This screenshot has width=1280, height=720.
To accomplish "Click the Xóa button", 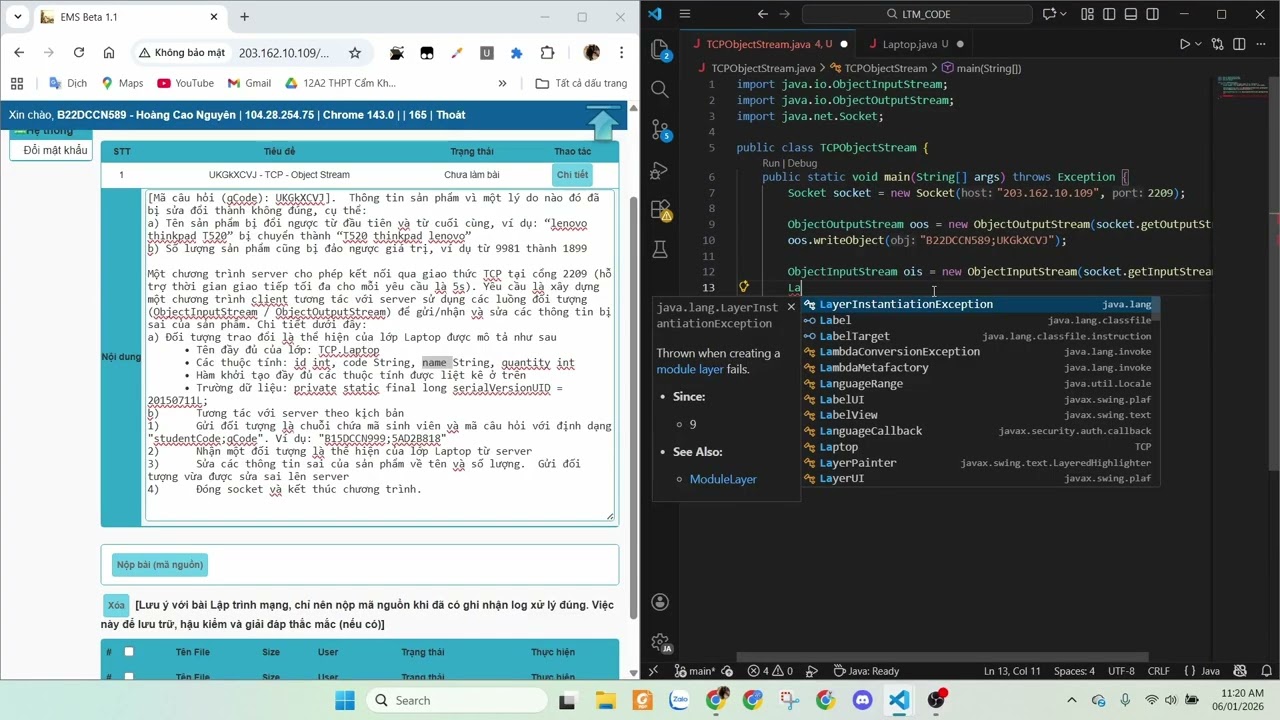I will [x=117, y=605].
